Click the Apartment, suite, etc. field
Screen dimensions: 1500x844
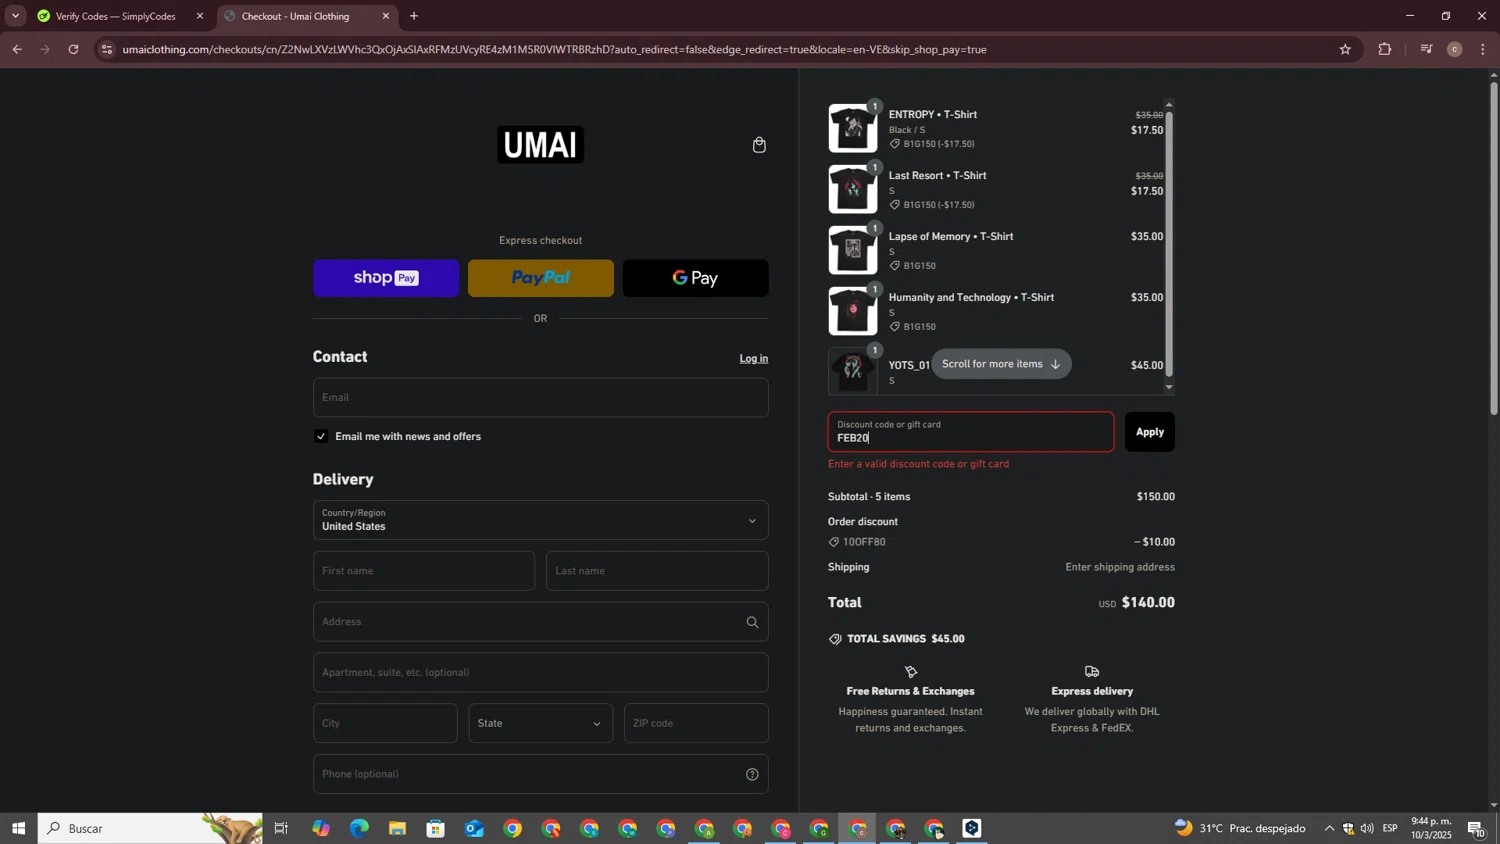(540, 672)
